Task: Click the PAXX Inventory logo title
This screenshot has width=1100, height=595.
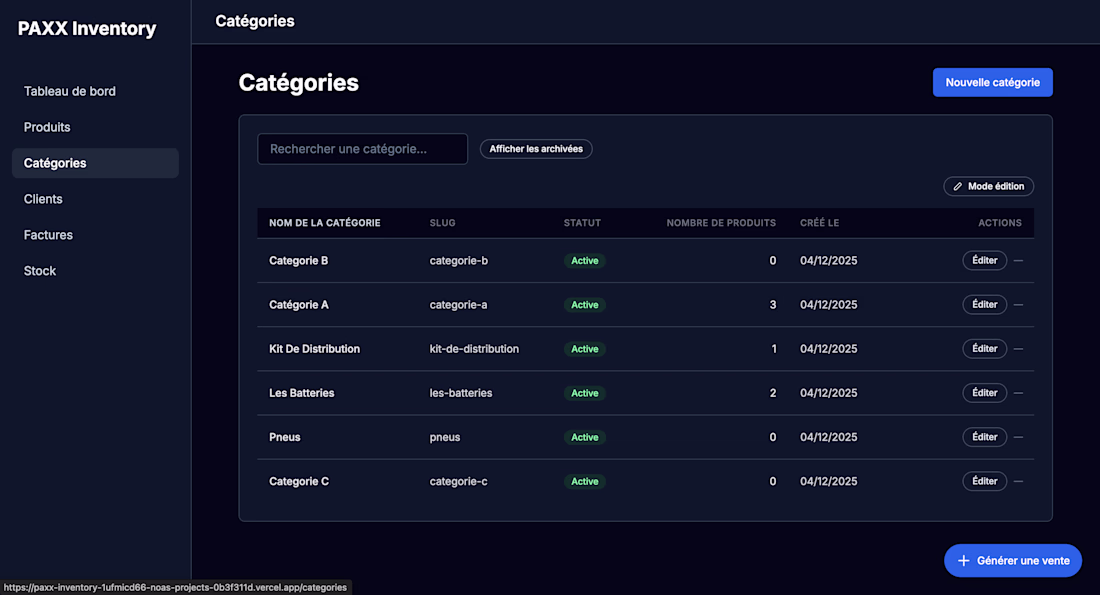Action: pyautogui.click(x=87, y=29)
